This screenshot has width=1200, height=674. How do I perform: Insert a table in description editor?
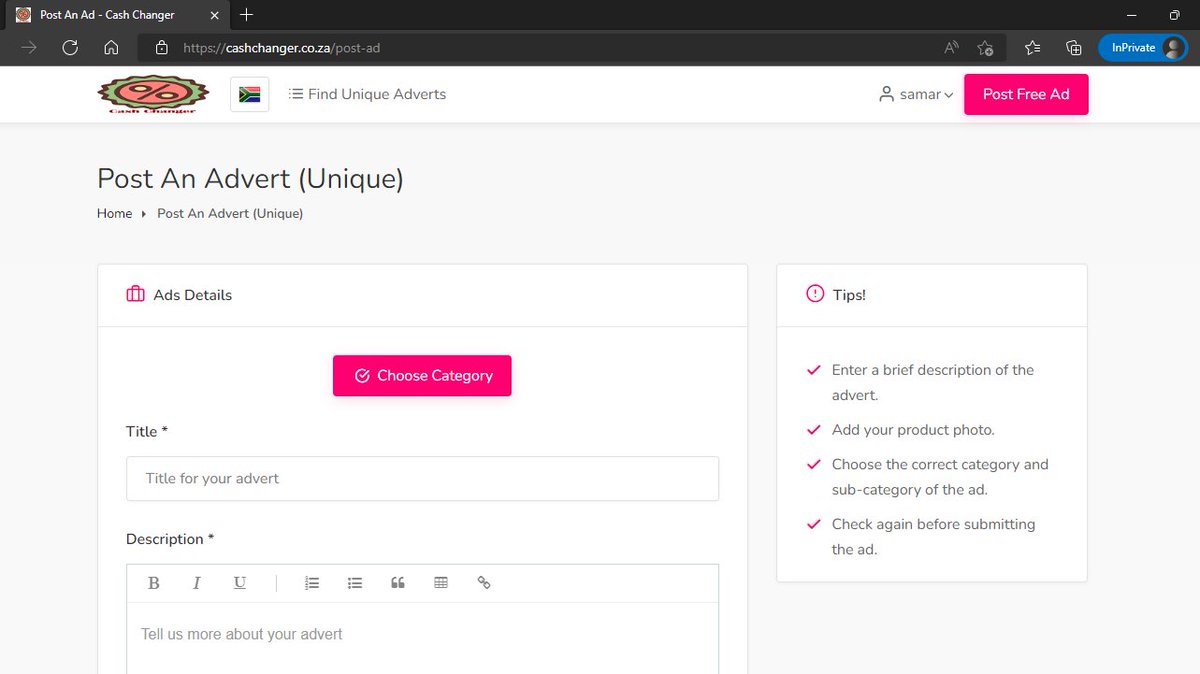coord(441,583)
